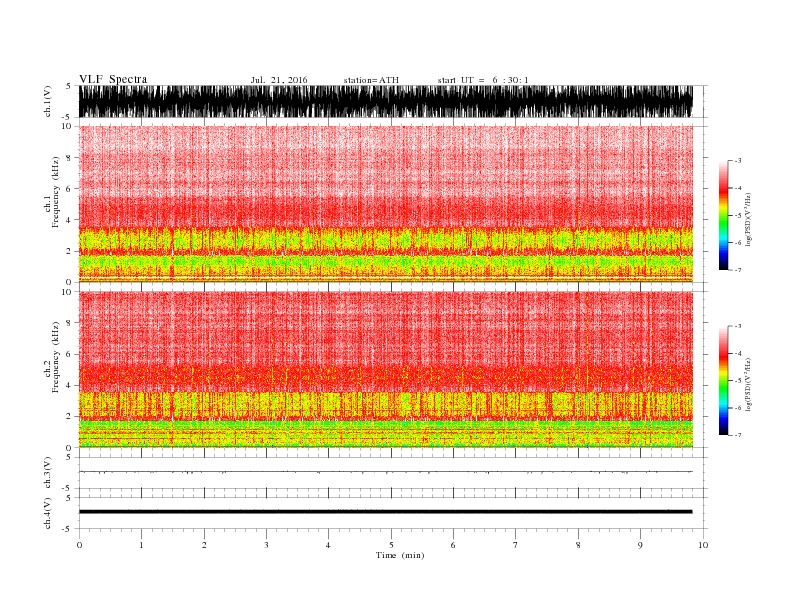Click the "ch.3(V)" axis label

[47, 473]
